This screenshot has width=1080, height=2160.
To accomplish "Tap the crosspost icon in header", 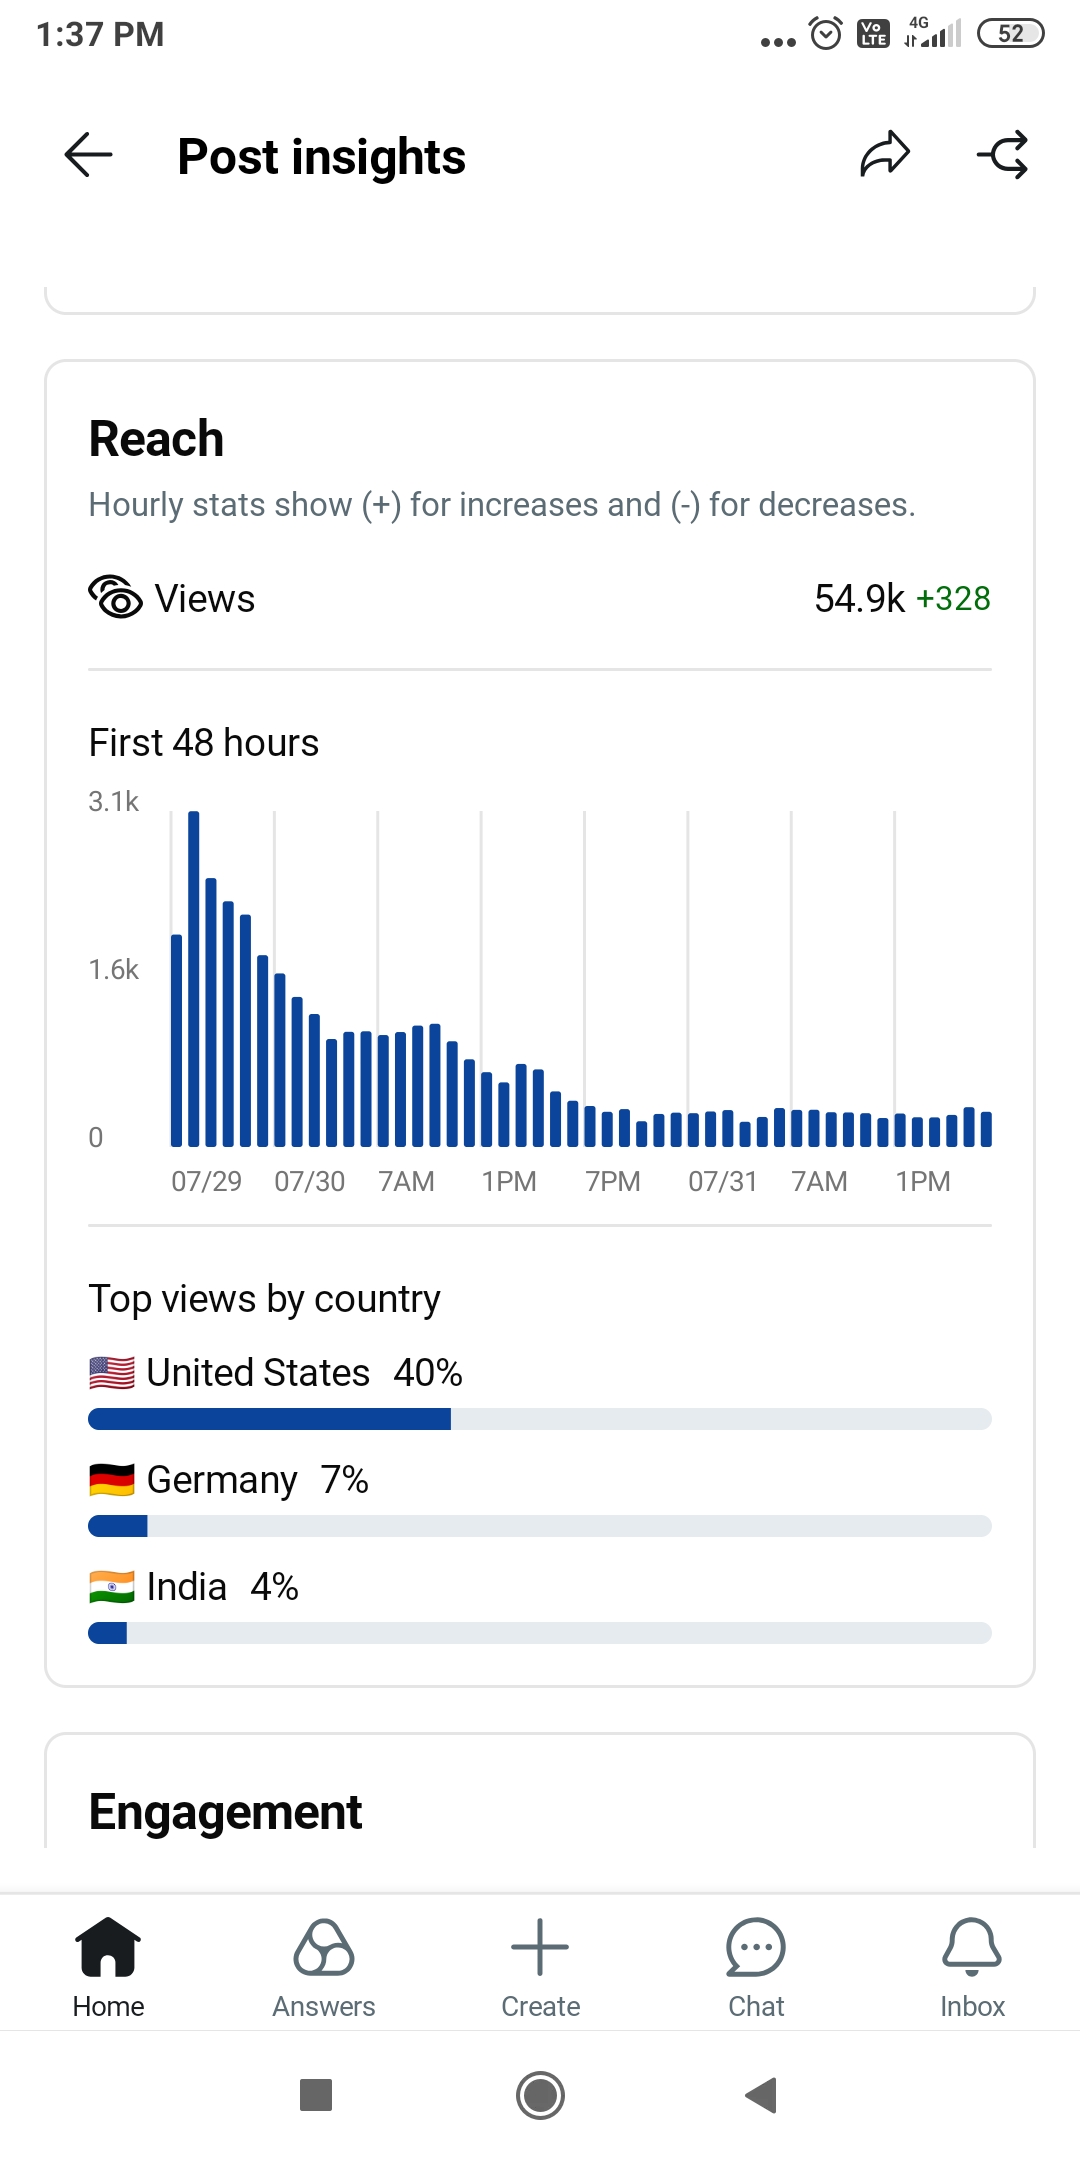I will 1003,155.
